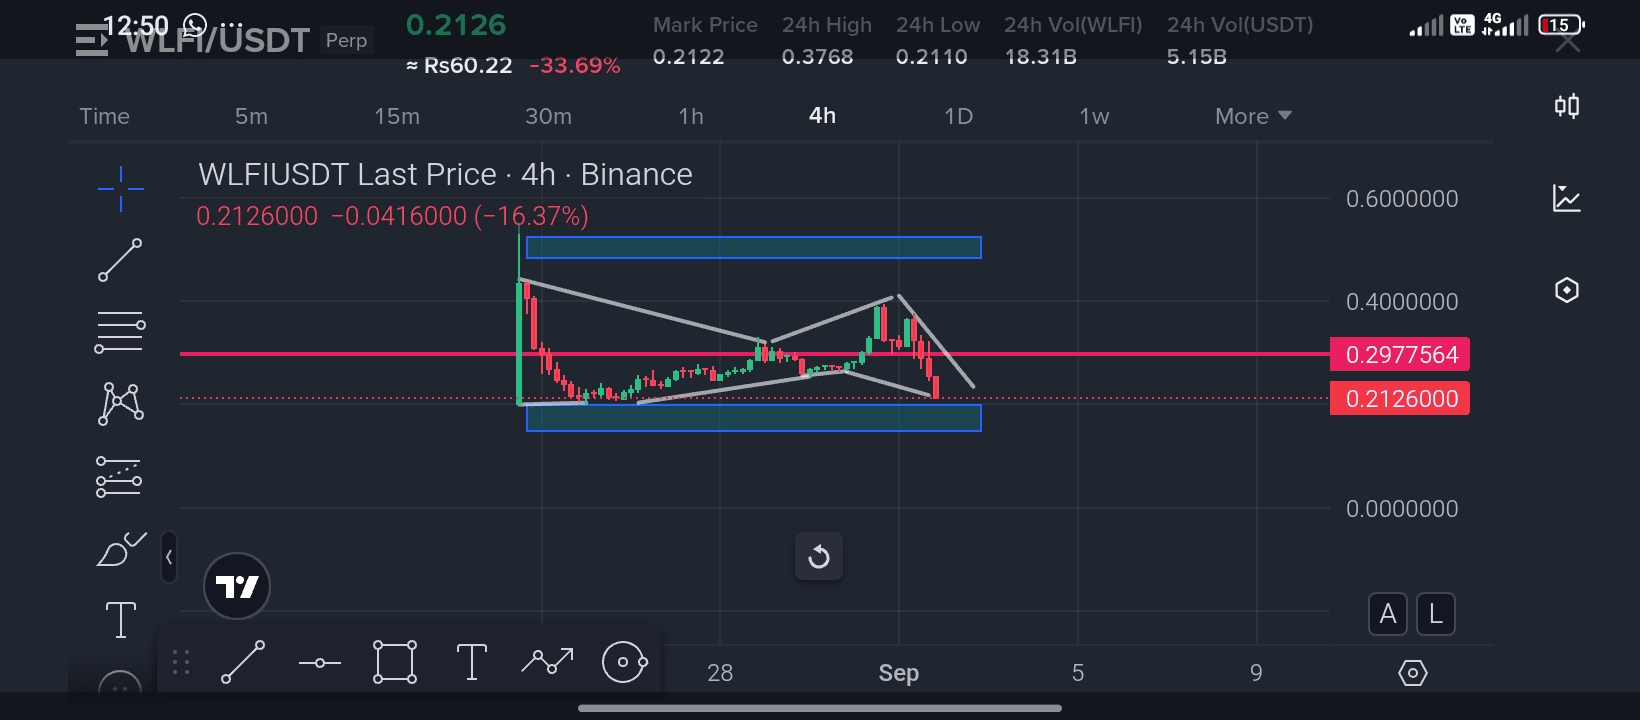
Task: Open the Fibonacci retracement tools
Action: pyautogui.click(x=120, y=332)
